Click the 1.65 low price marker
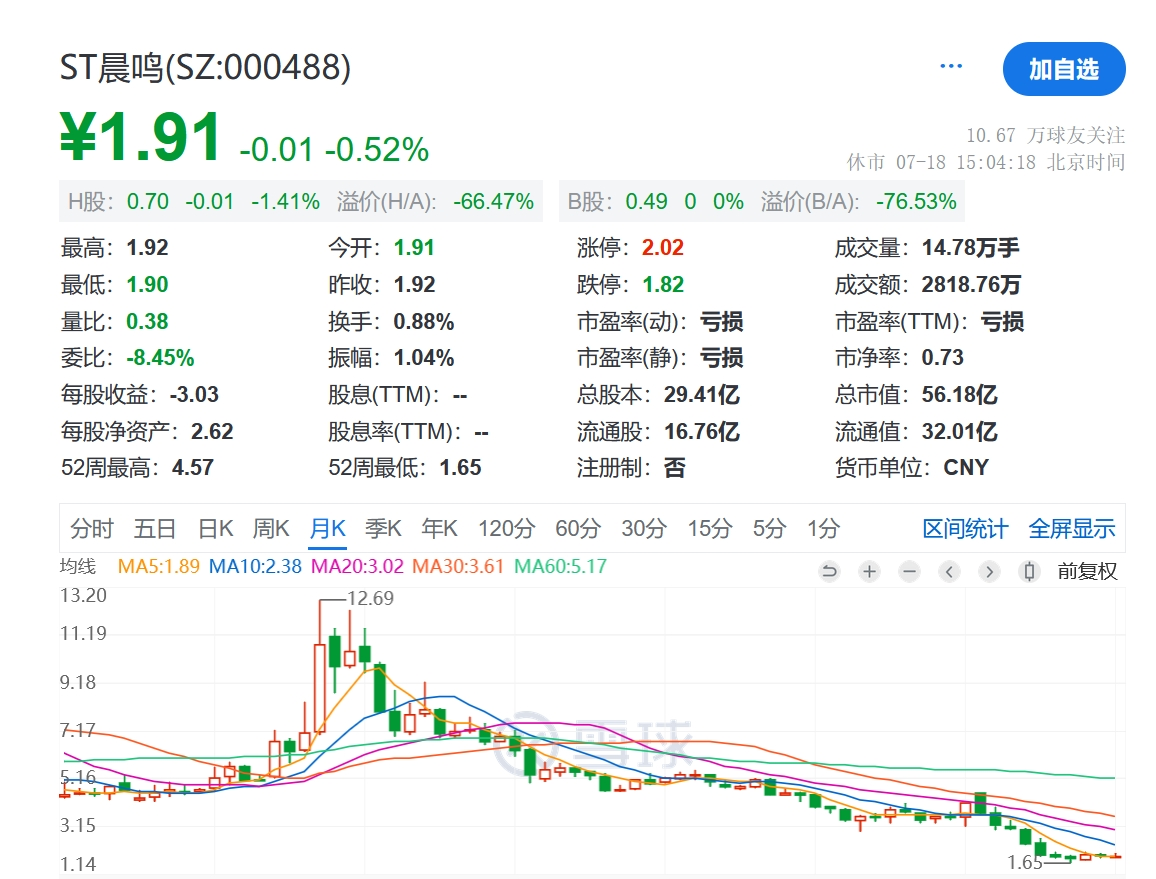Screen dimensions: 1156x879 (1025, 862)
